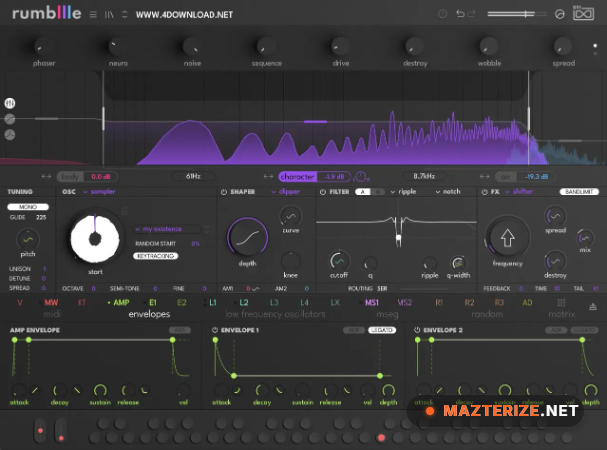
Task: Adjust the master volume slider in header
Action: pos(517,14)
